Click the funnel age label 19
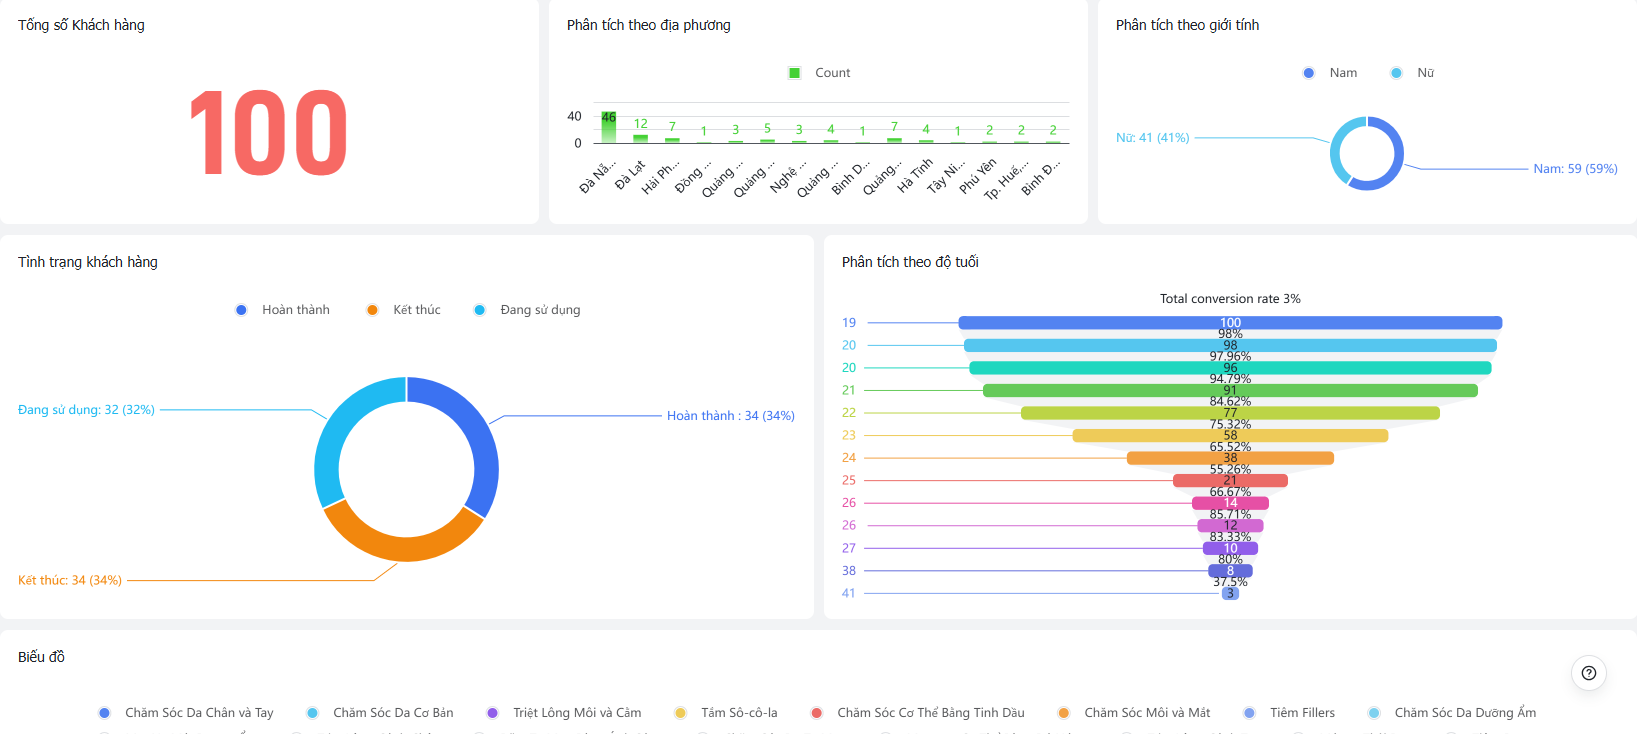This screenshot has height=734, width=1637. click(849, 323)
